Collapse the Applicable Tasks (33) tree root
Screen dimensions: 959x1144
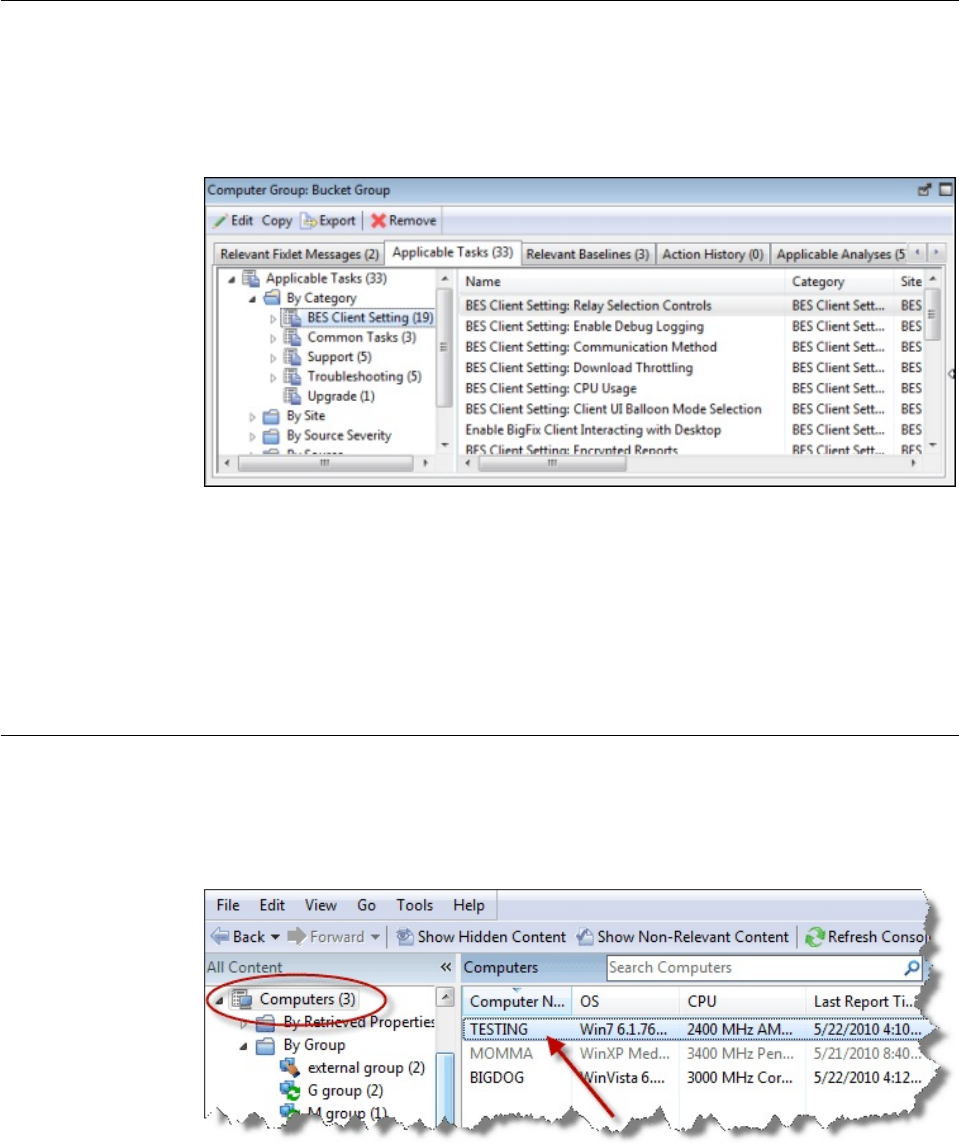(x=231, y=279)
